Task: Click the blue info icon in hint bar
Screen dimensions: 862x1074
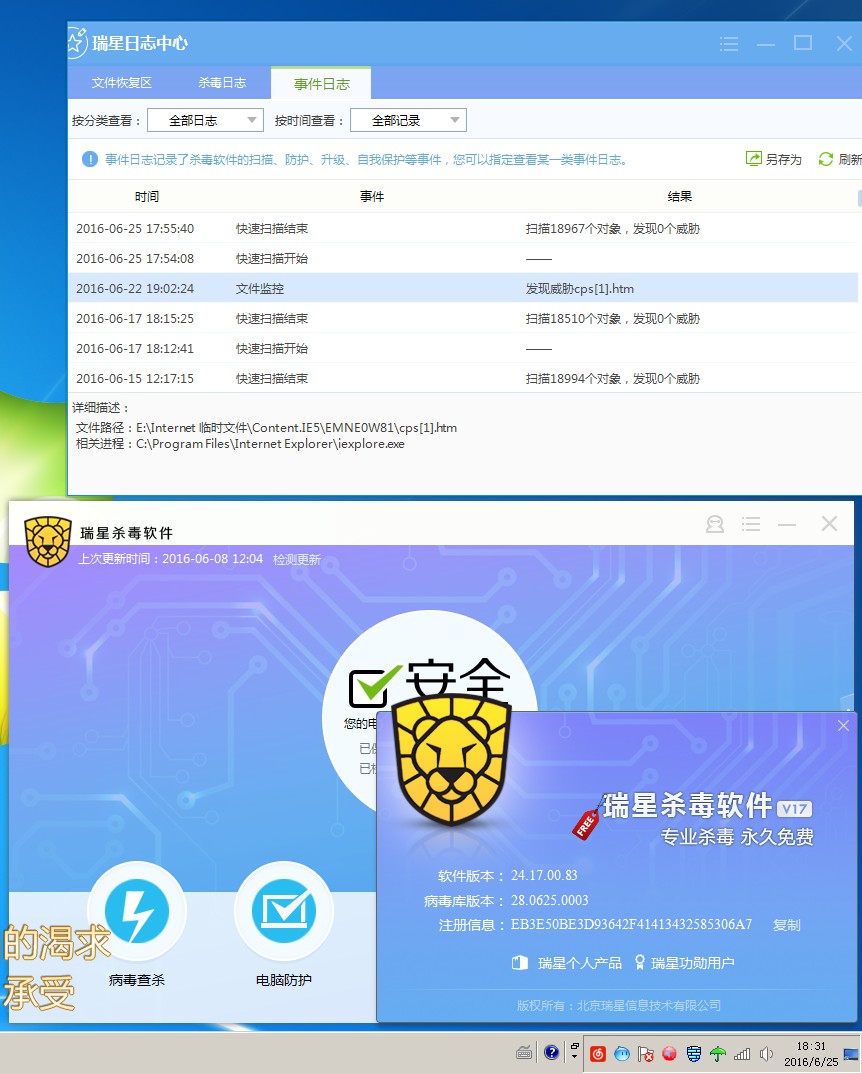Action: point(90,160)
